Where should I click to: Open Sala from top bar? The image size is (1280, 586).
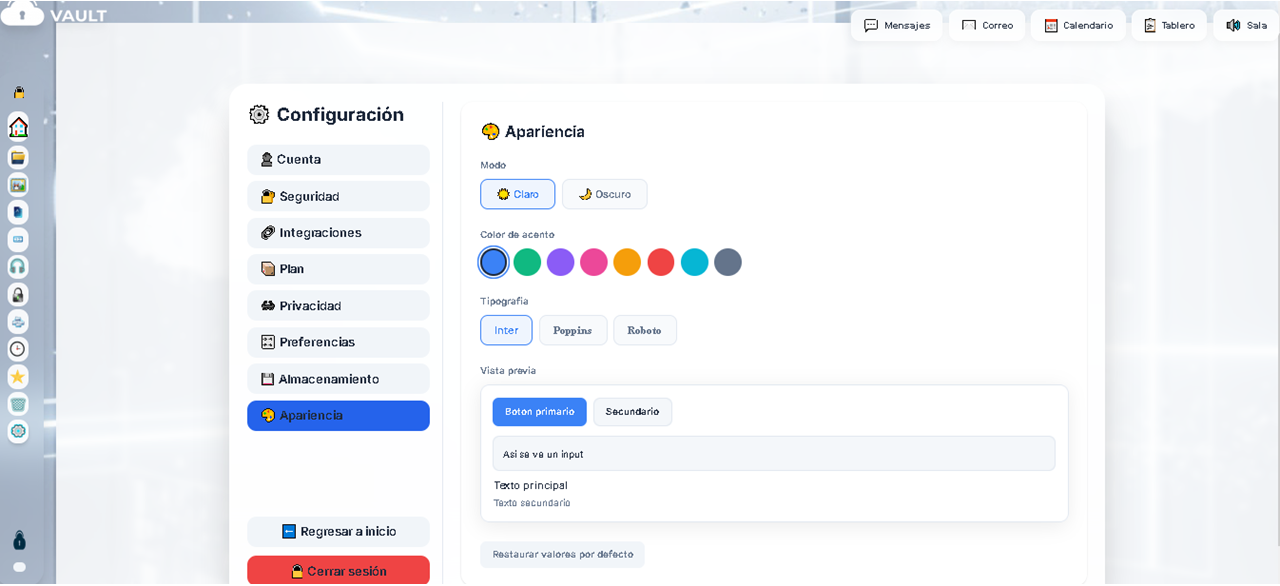1247,25
